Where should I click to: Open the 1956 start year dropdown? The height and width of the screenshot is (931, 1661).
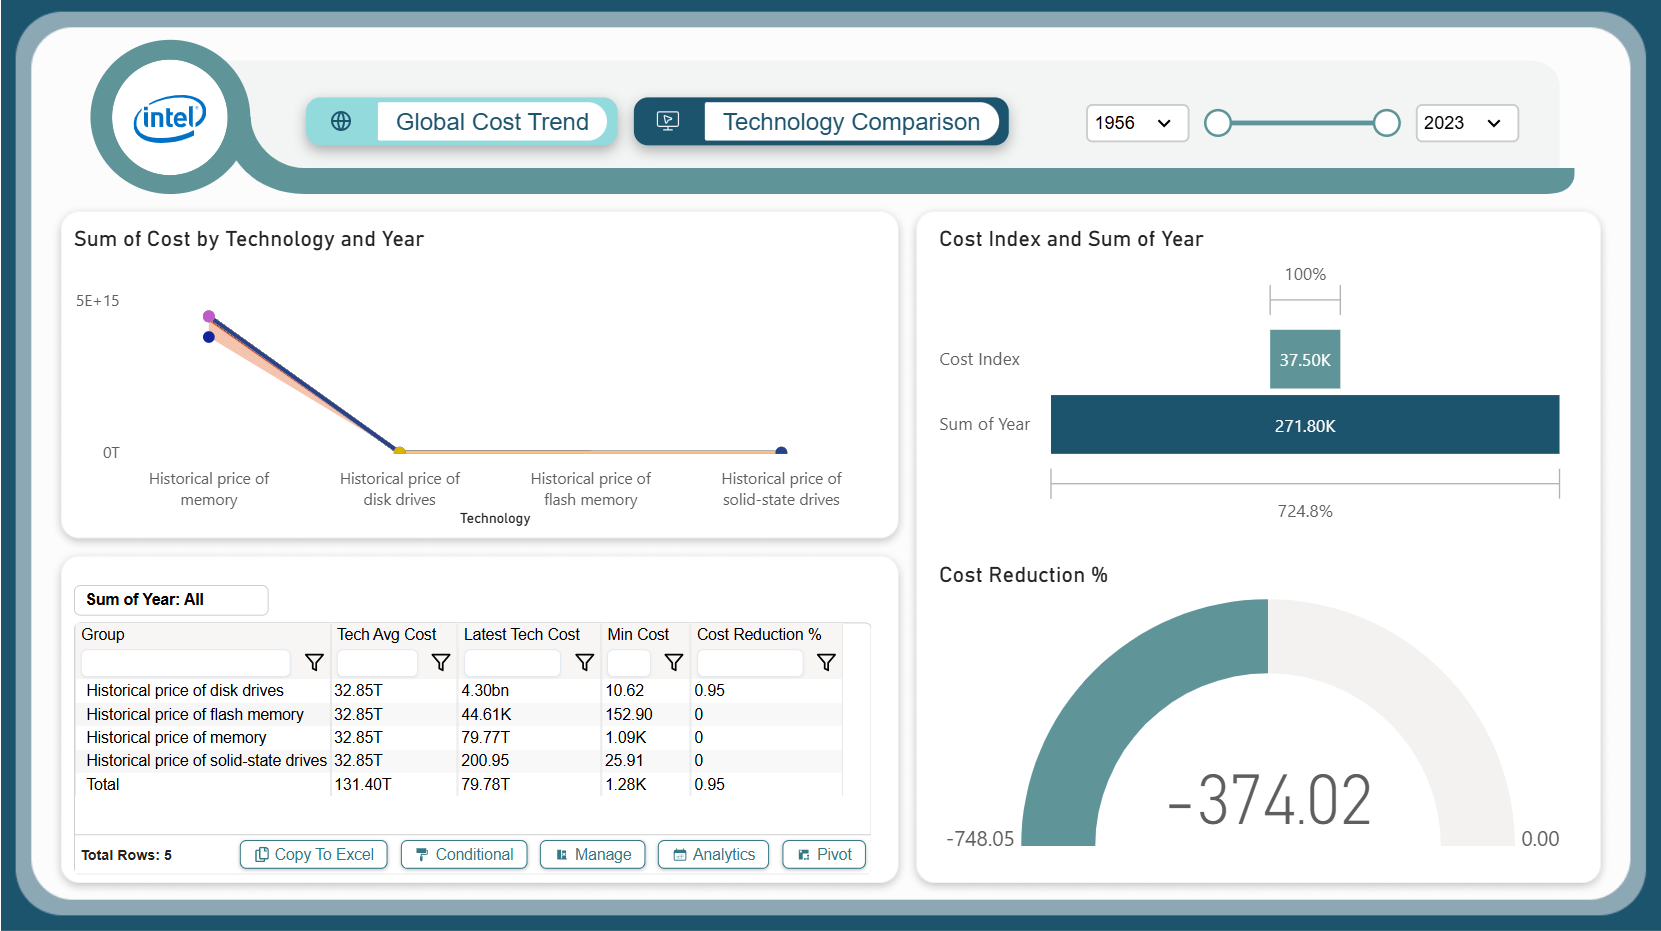[1137, 123]
